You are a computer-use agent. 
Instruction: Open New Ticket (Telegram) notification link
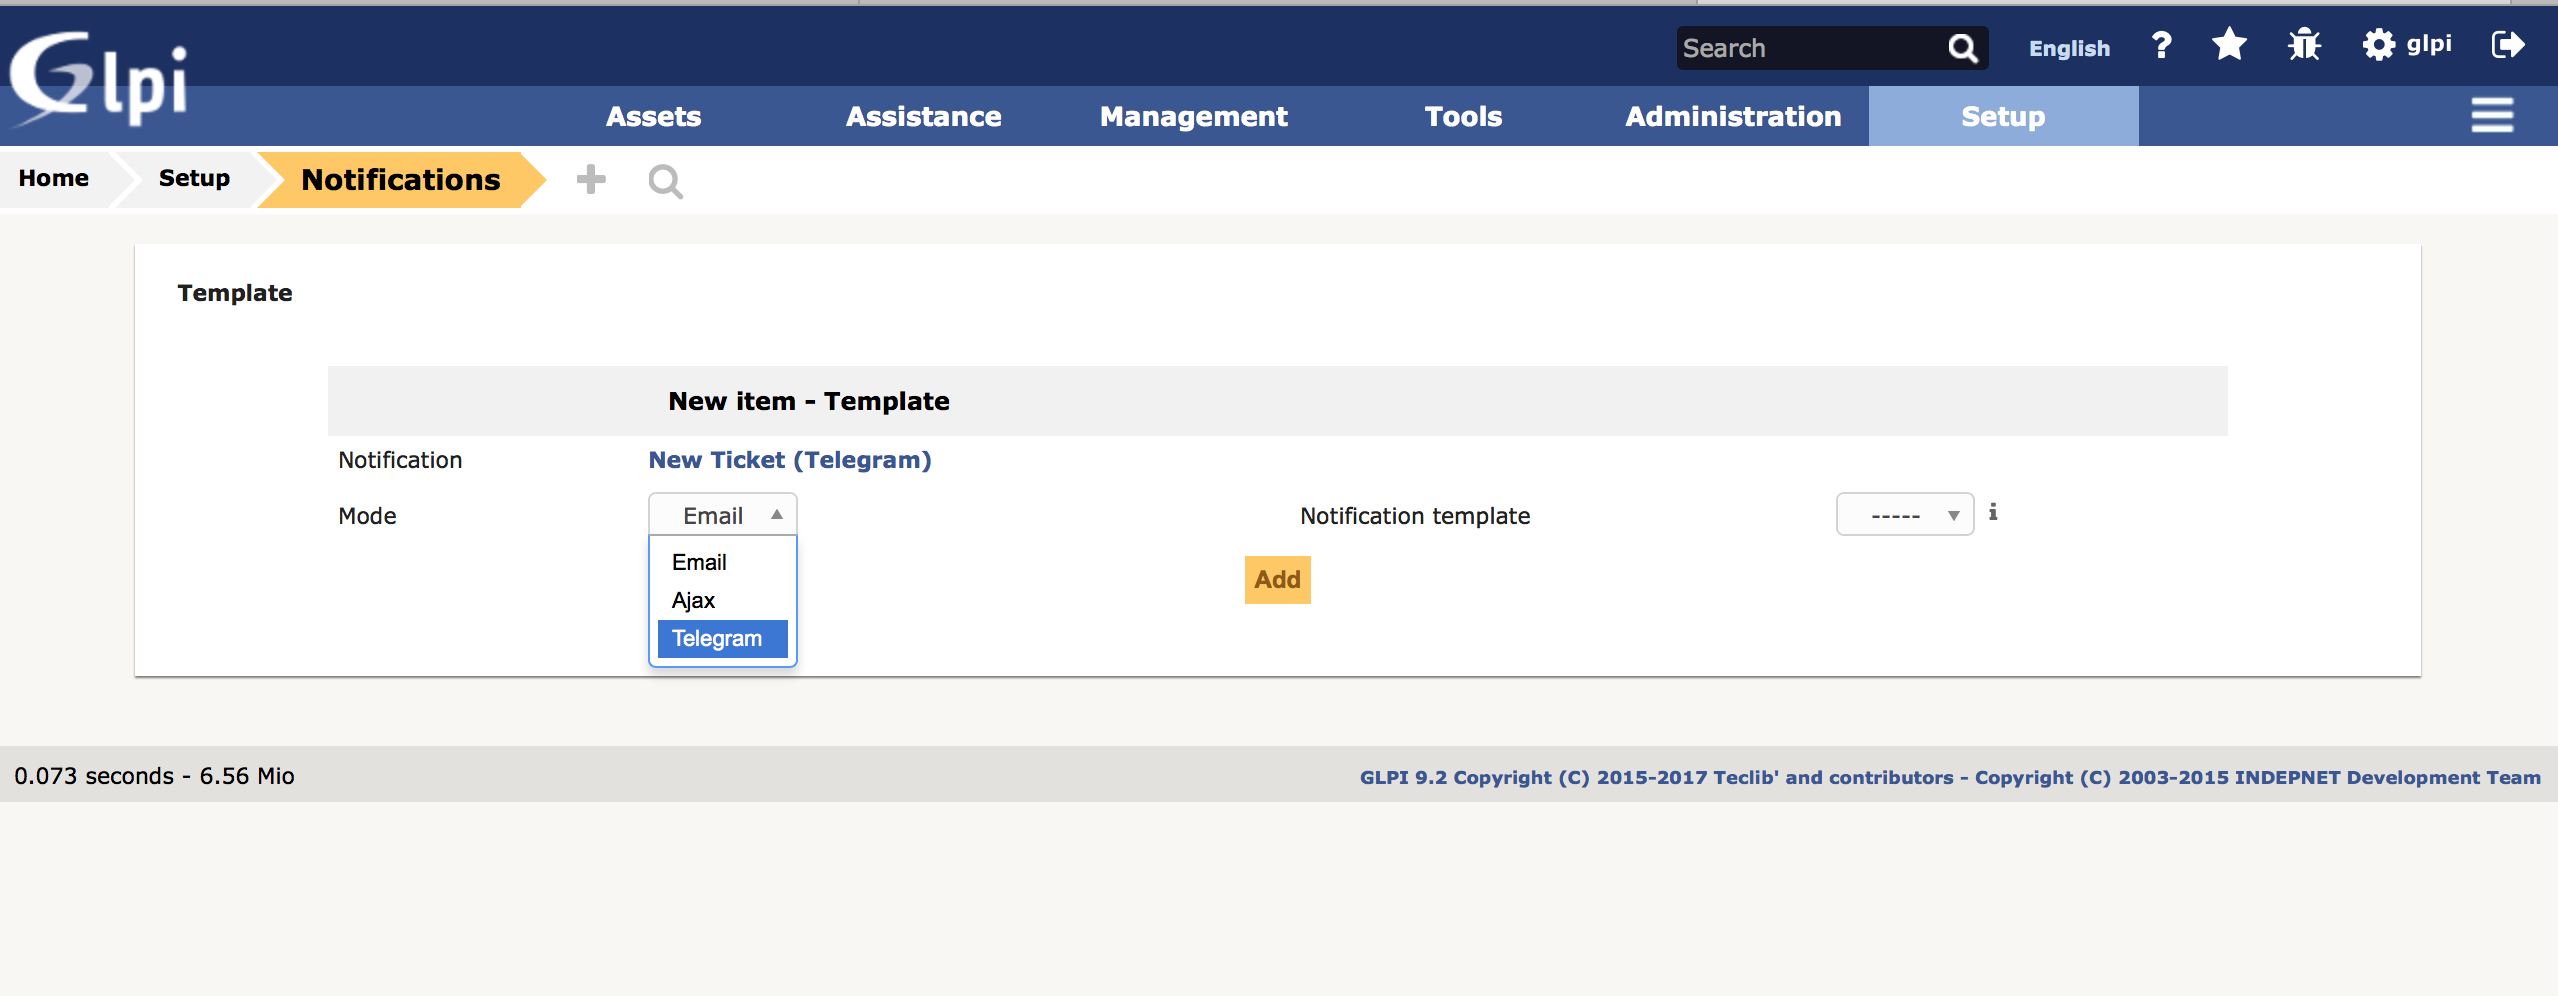(790, 460)
